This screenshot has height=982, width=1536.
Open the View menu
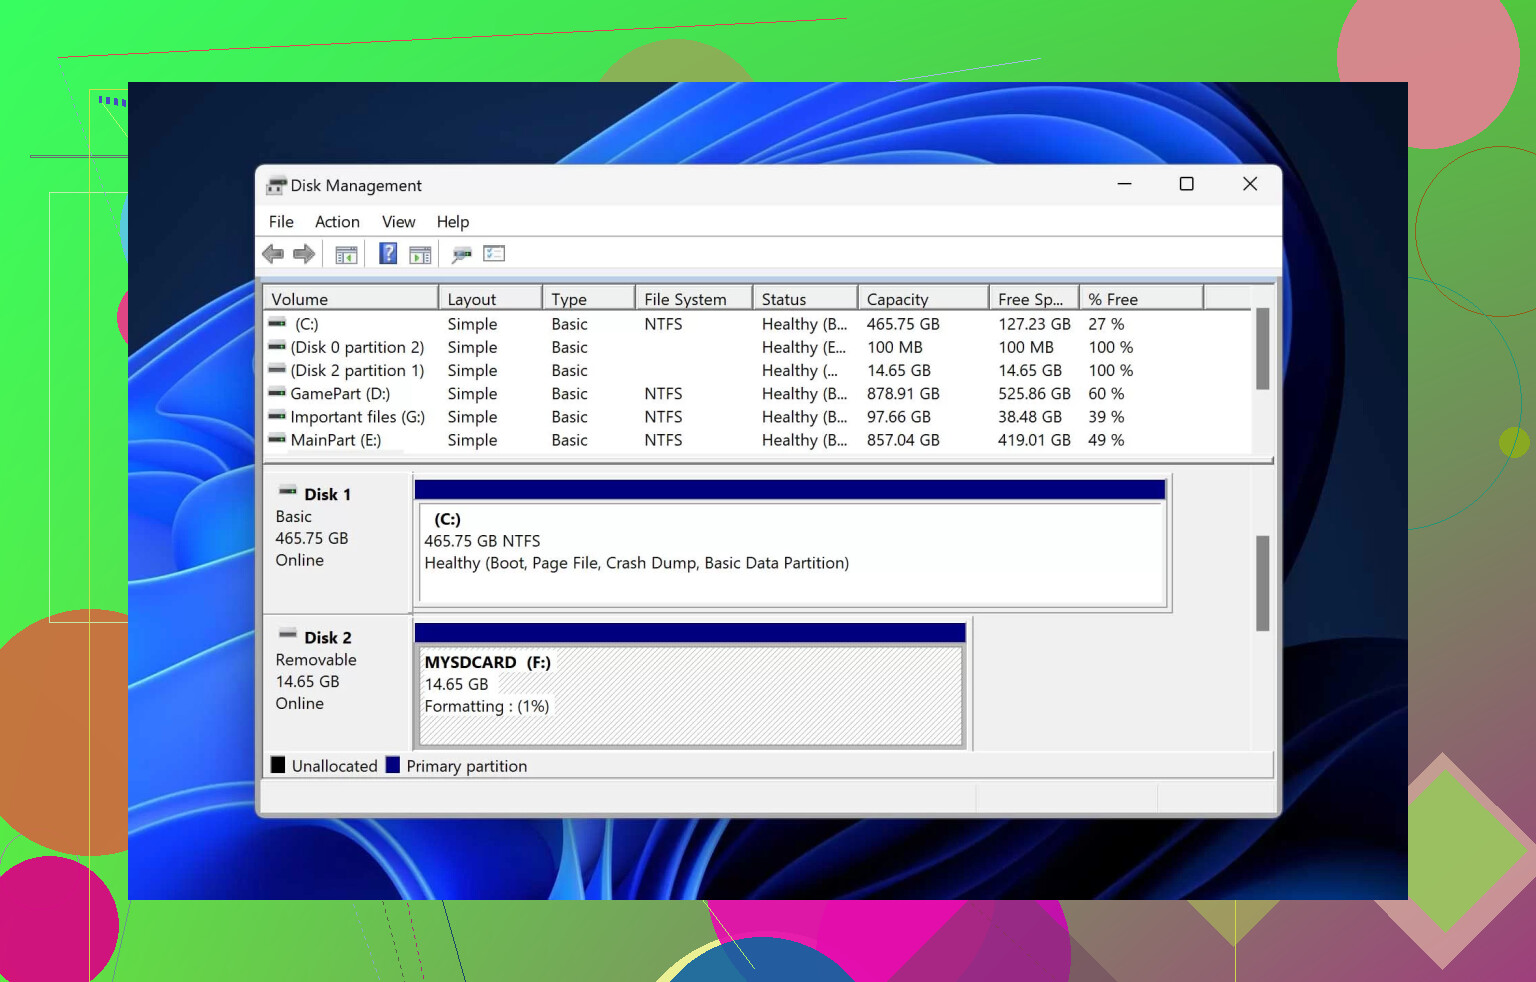398,222
